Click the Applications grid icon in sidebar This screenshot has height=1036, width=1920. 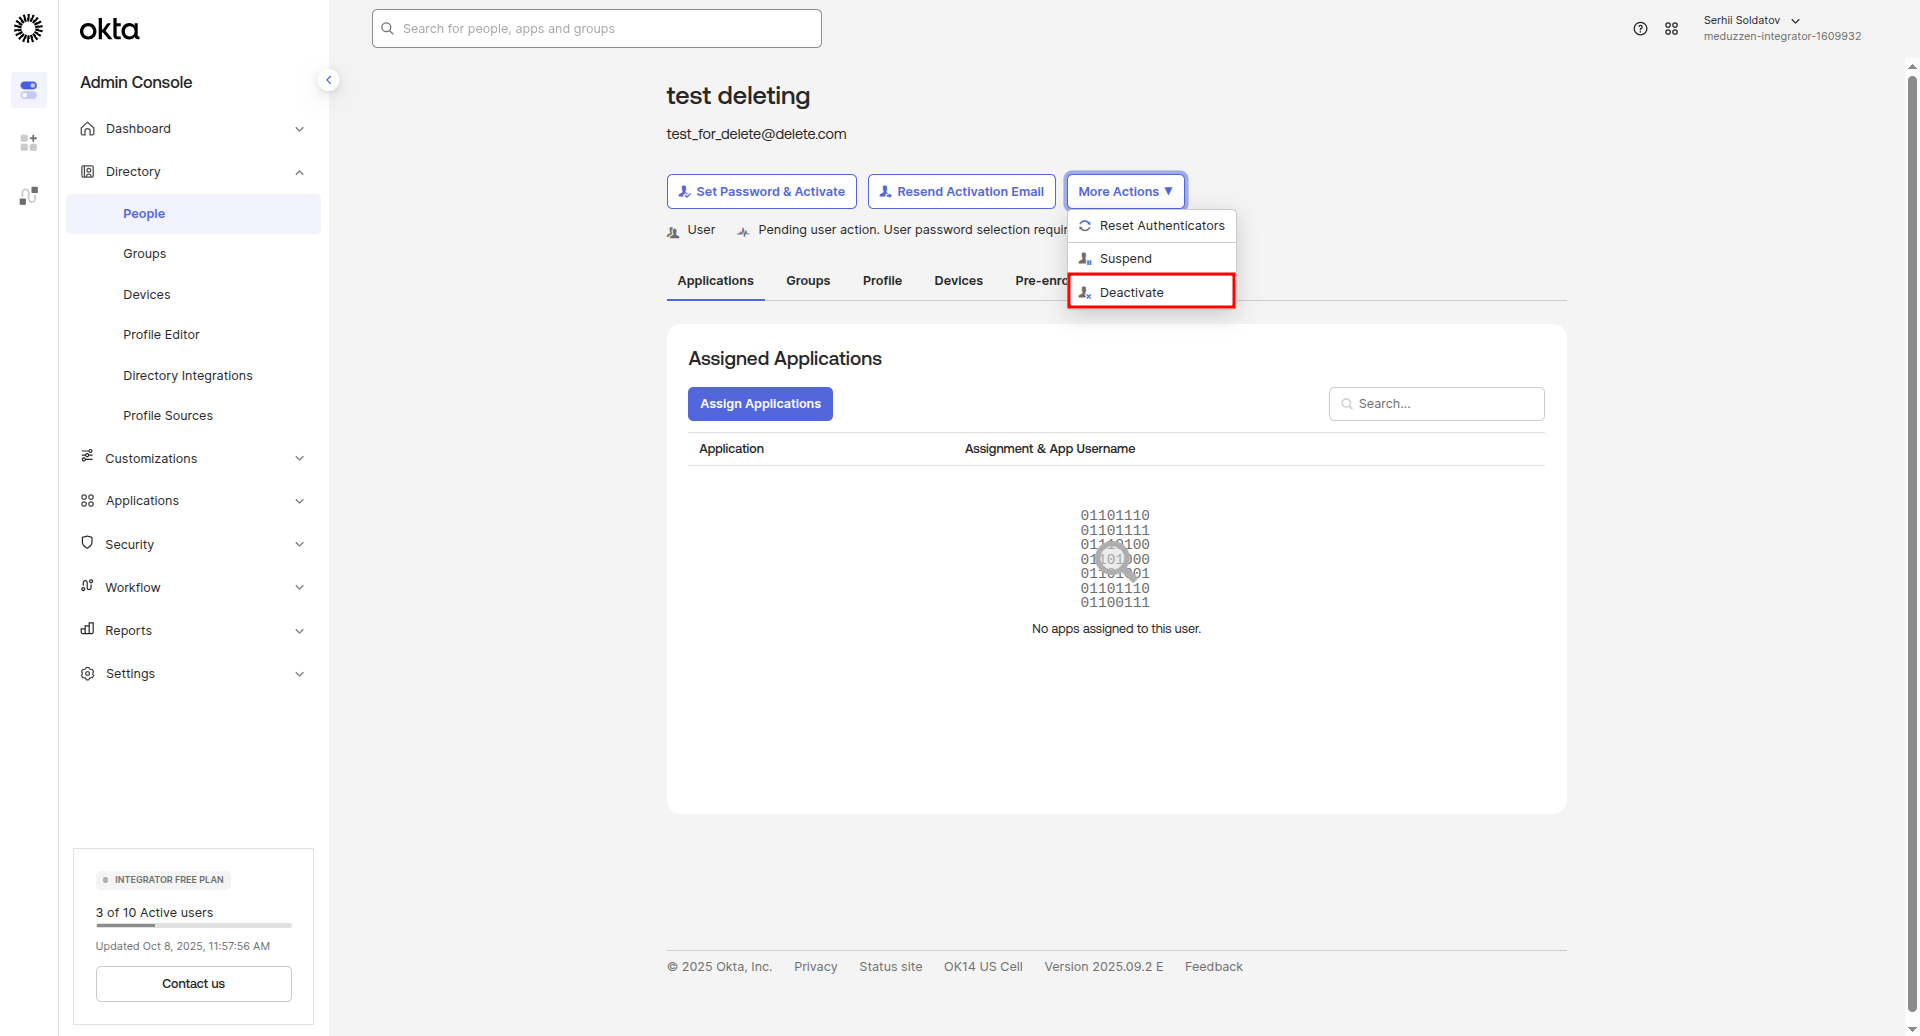coord(88,501)
